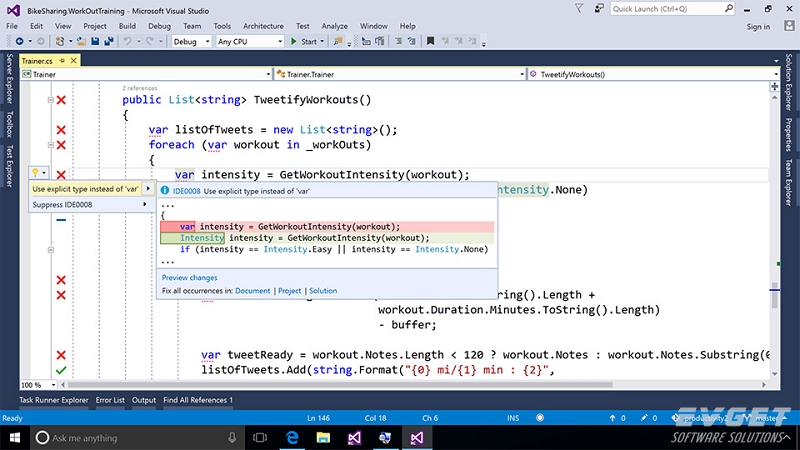Click the pin icon on Trainer.cs tab
This screenshot has width=800, height=450.
coord(62,61)
